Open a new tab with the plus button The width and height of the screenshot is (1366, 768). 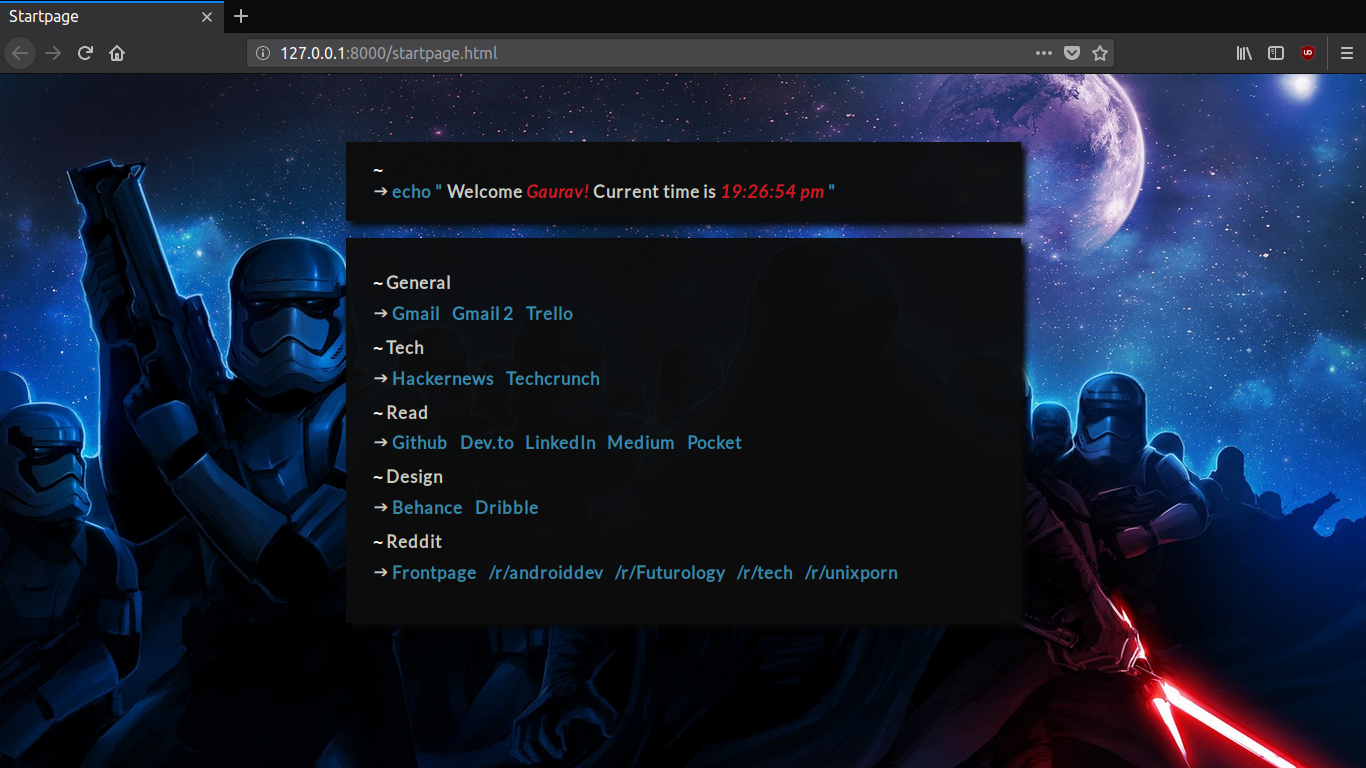[x=241, y=16]
